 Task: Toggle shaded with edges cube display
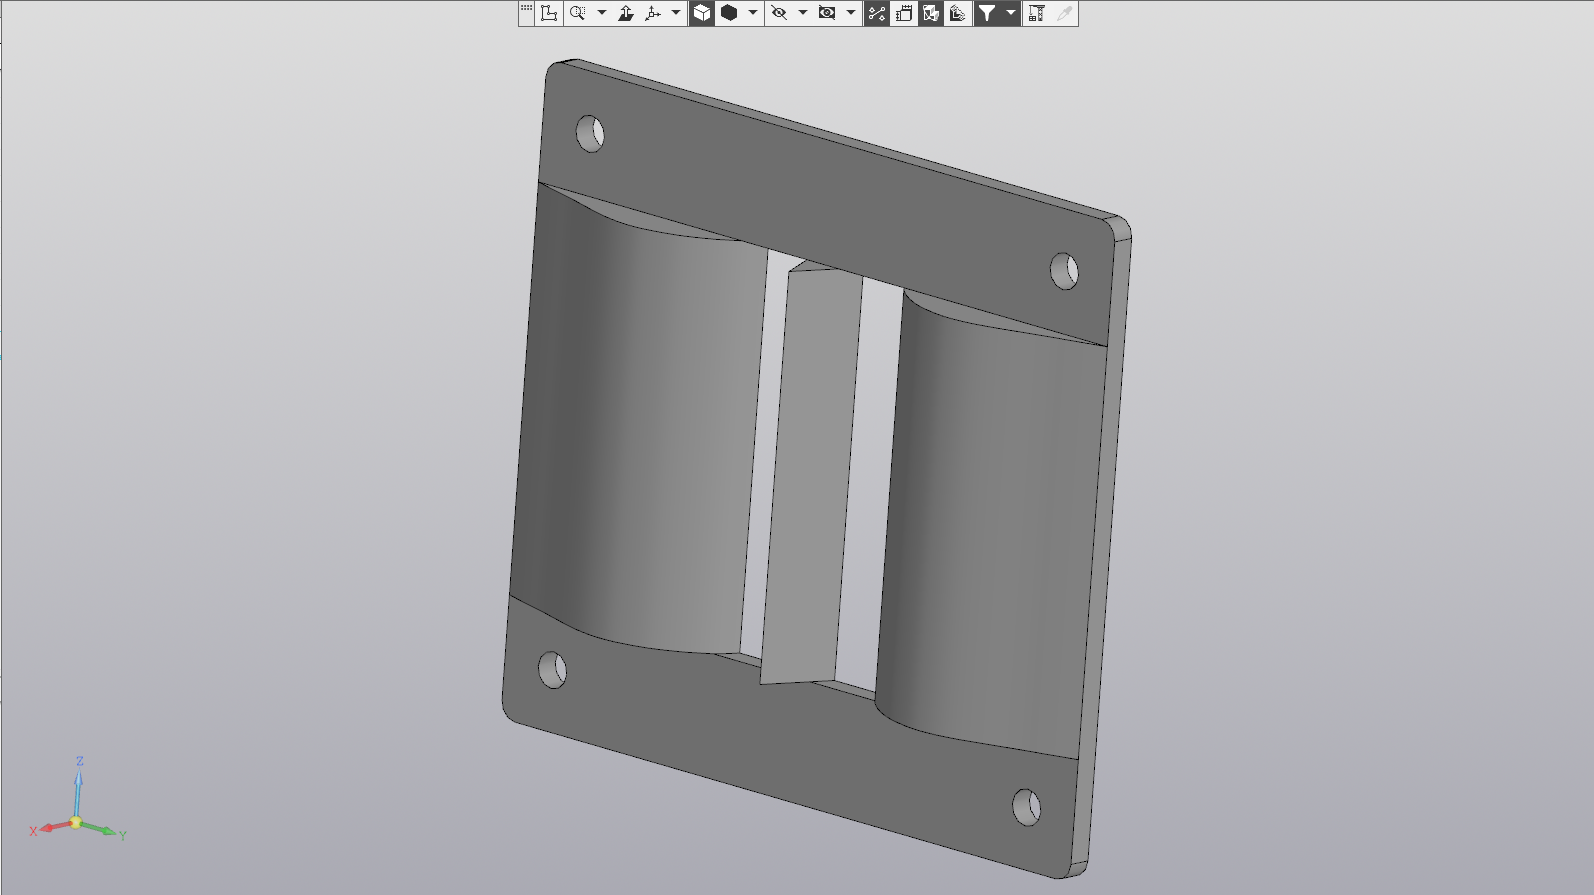pos(702,13)
